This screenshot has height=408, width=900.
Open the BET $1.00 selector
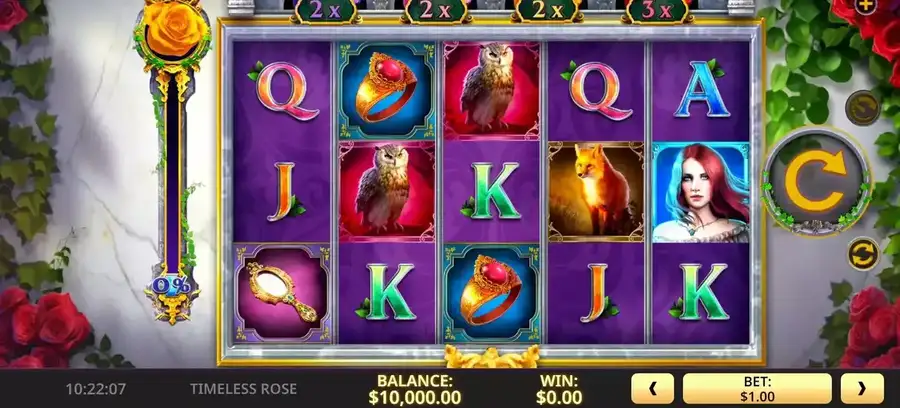coord(757,388)
